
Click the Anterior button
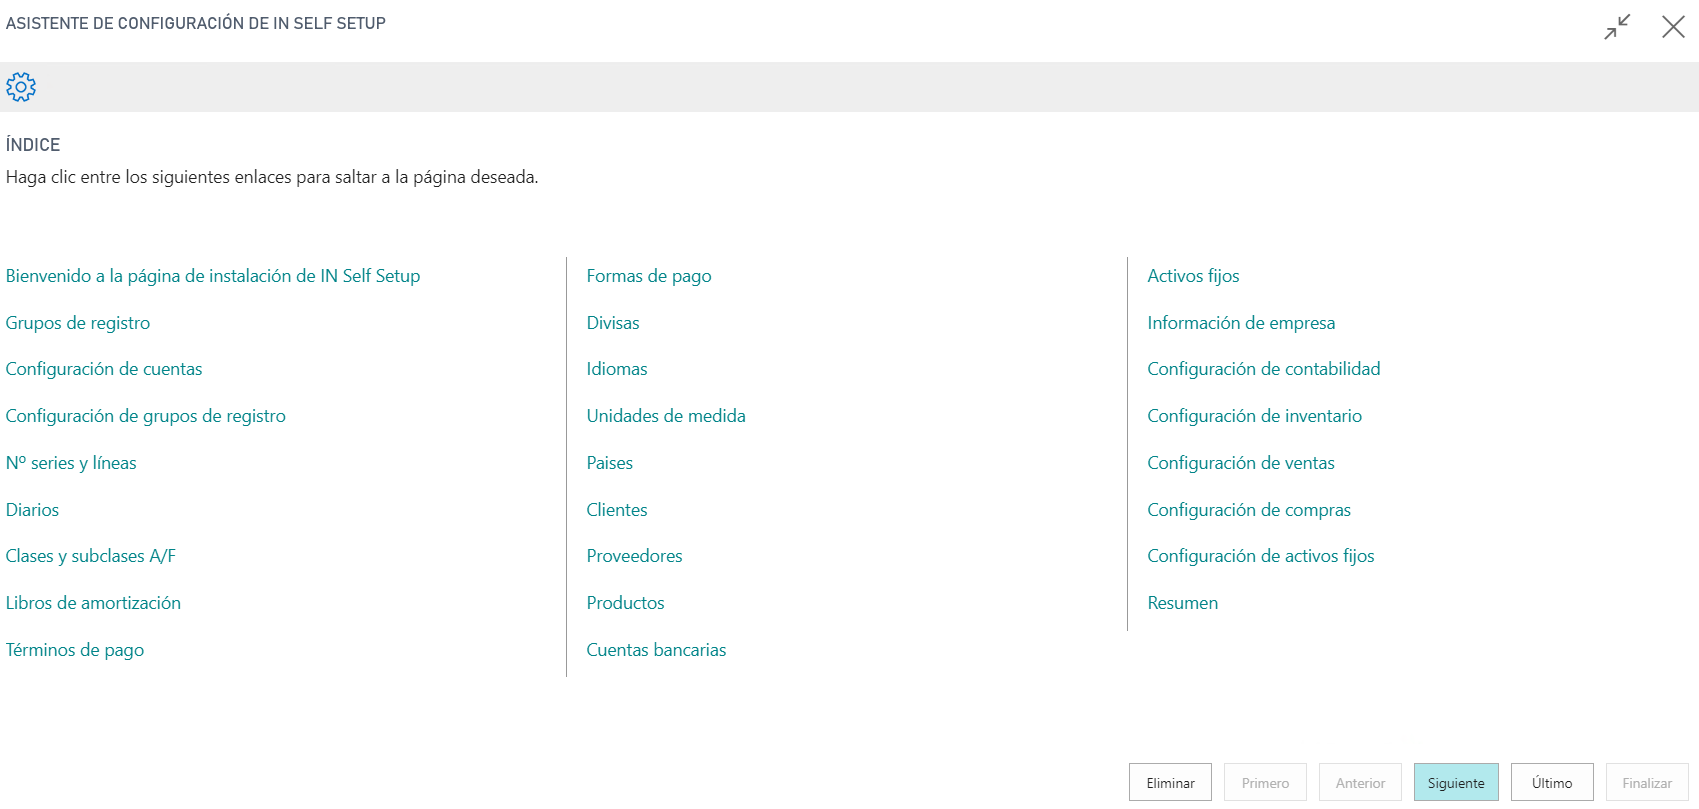point(1360,783)
